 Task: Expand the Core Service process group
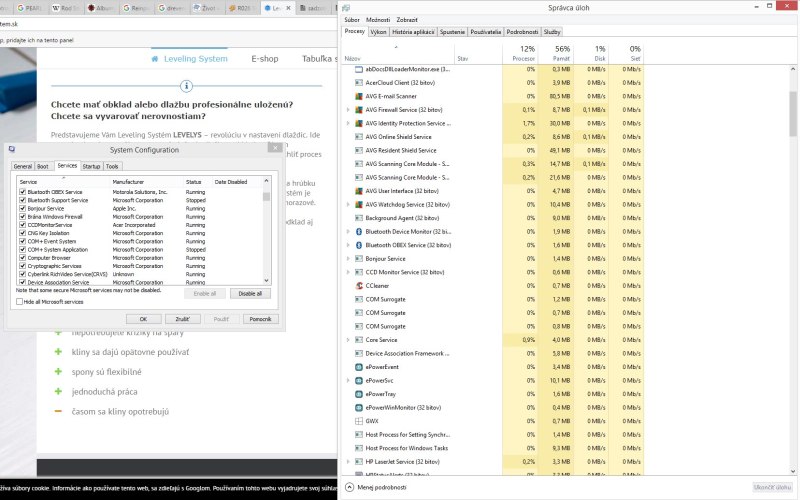pos(348,340)
